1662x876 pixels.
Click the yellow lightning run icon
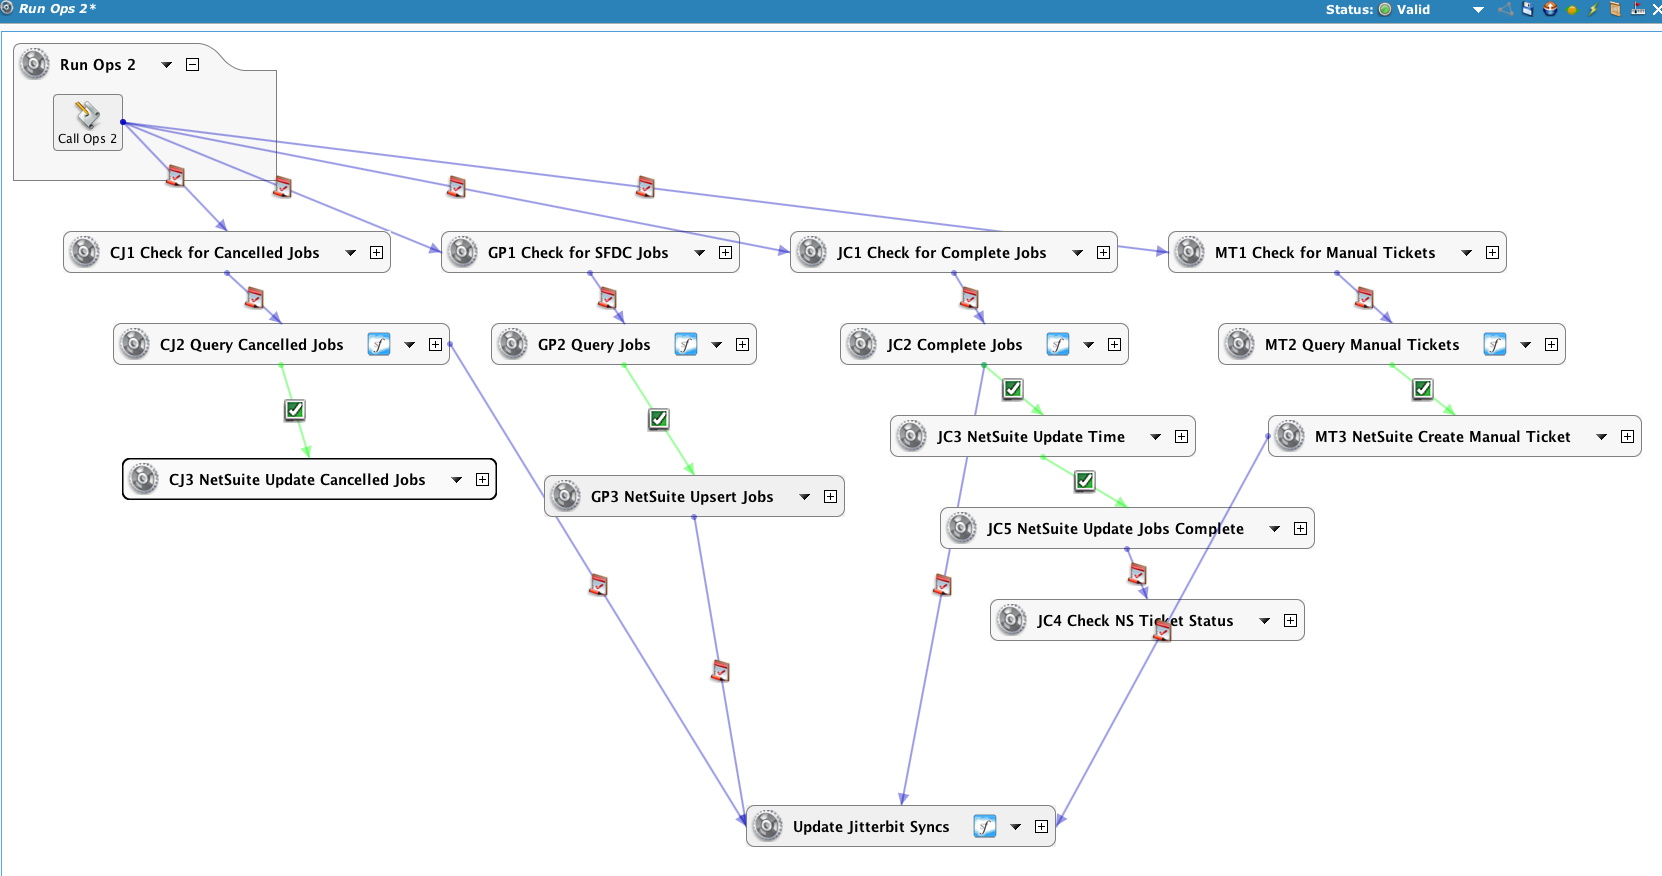(x=1593, y=9)
